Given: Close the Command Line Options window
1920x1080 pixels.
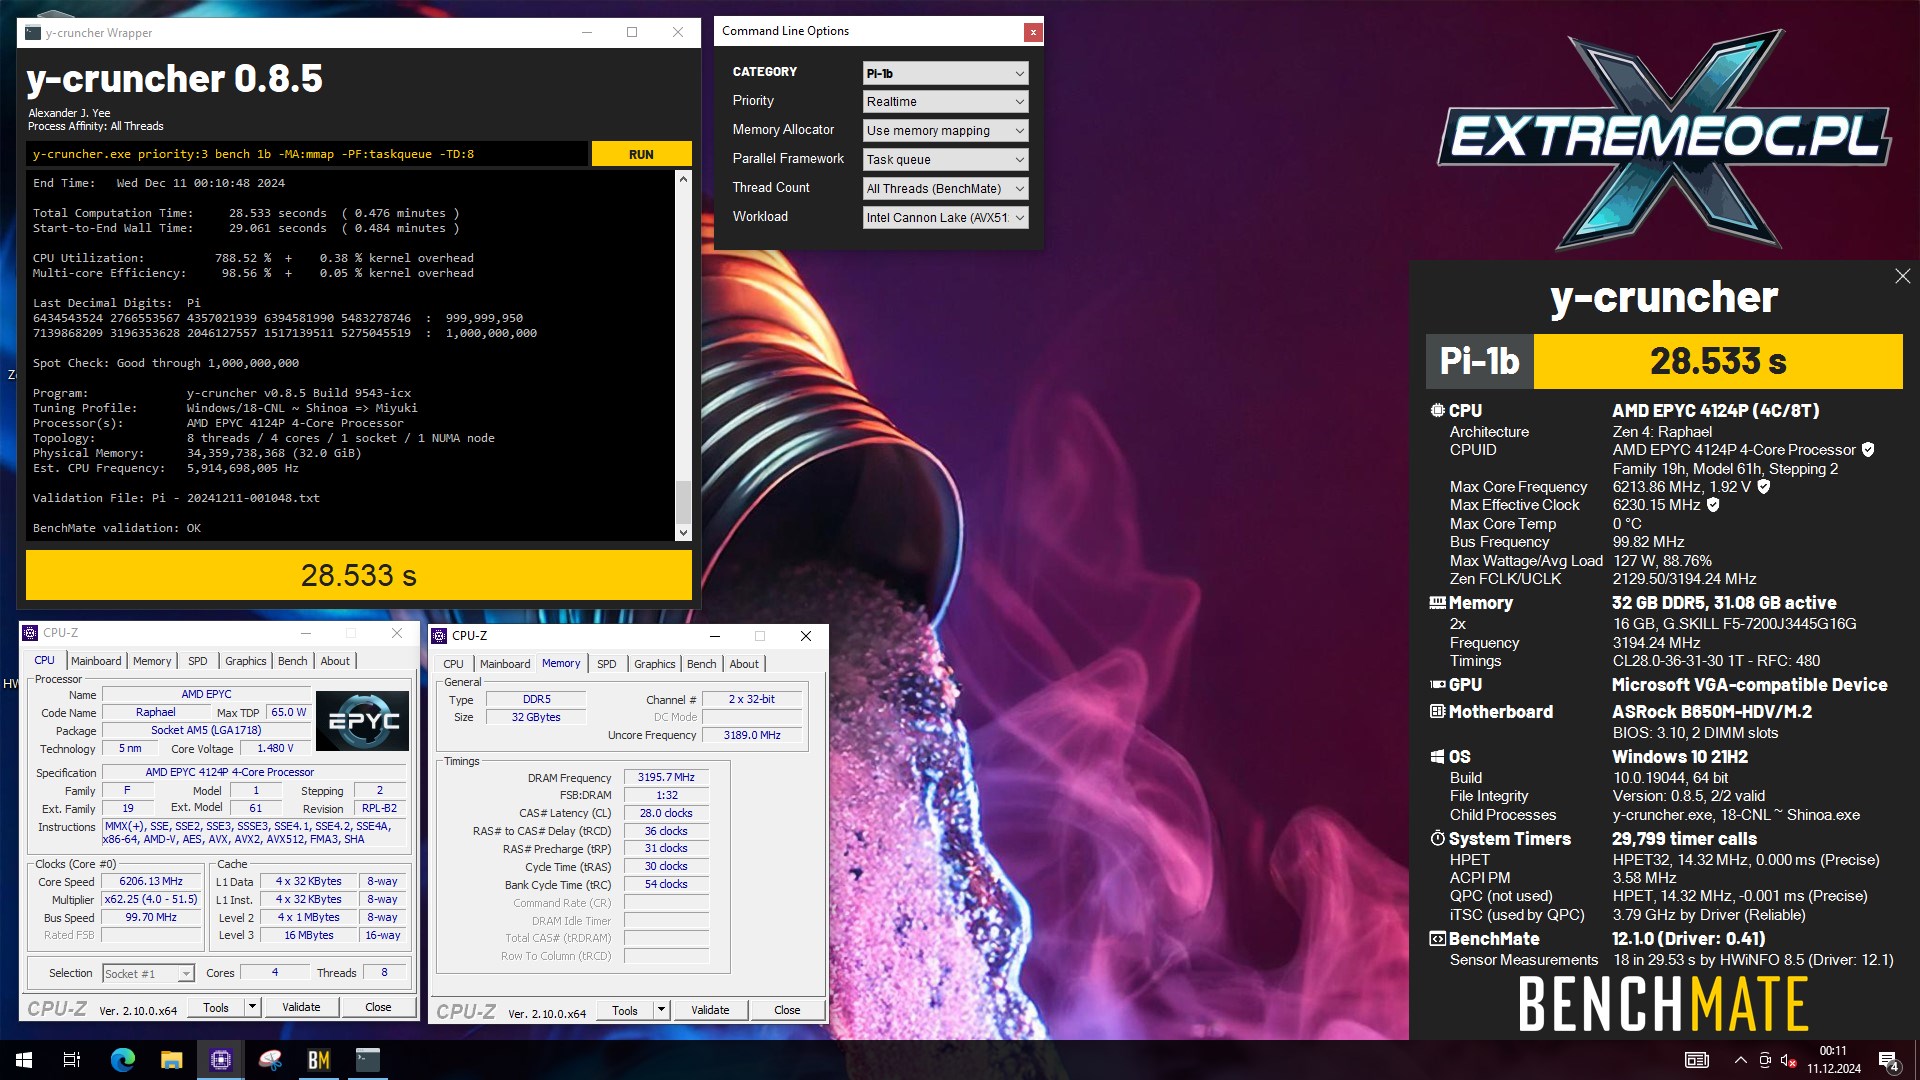Looking at the screenshot, I should (x=1033, y=32).
